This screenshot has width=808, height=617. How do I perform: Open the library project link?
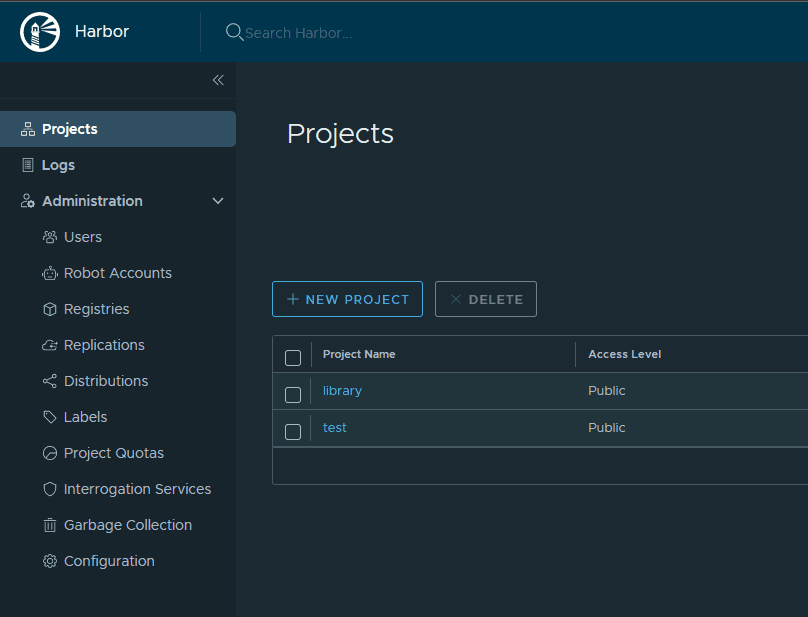point(342,391)
